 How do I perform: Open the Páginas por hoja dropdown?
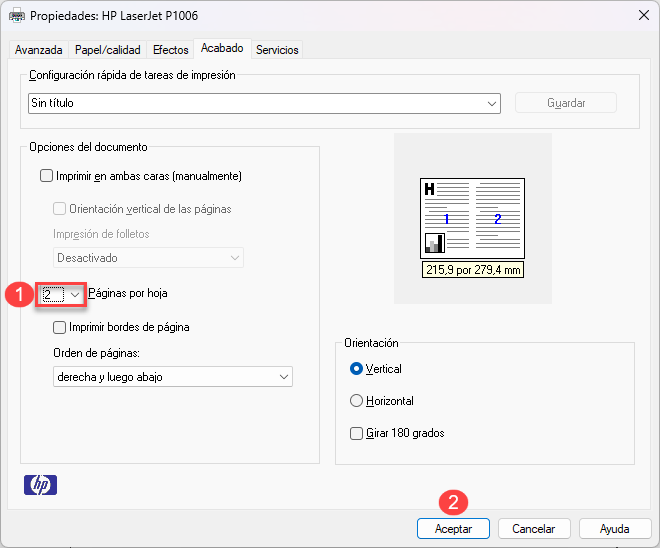click(x=61, y=294)
